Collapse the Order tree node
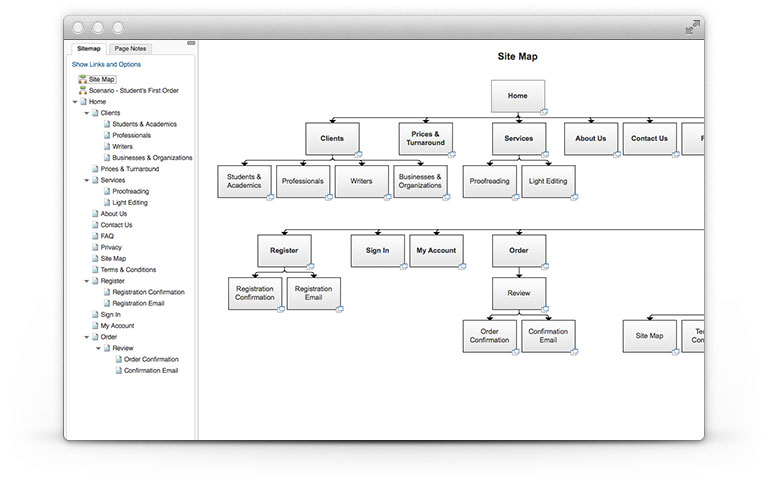The image size is (768, 480). pyautogui.click(x=87, y=337)
